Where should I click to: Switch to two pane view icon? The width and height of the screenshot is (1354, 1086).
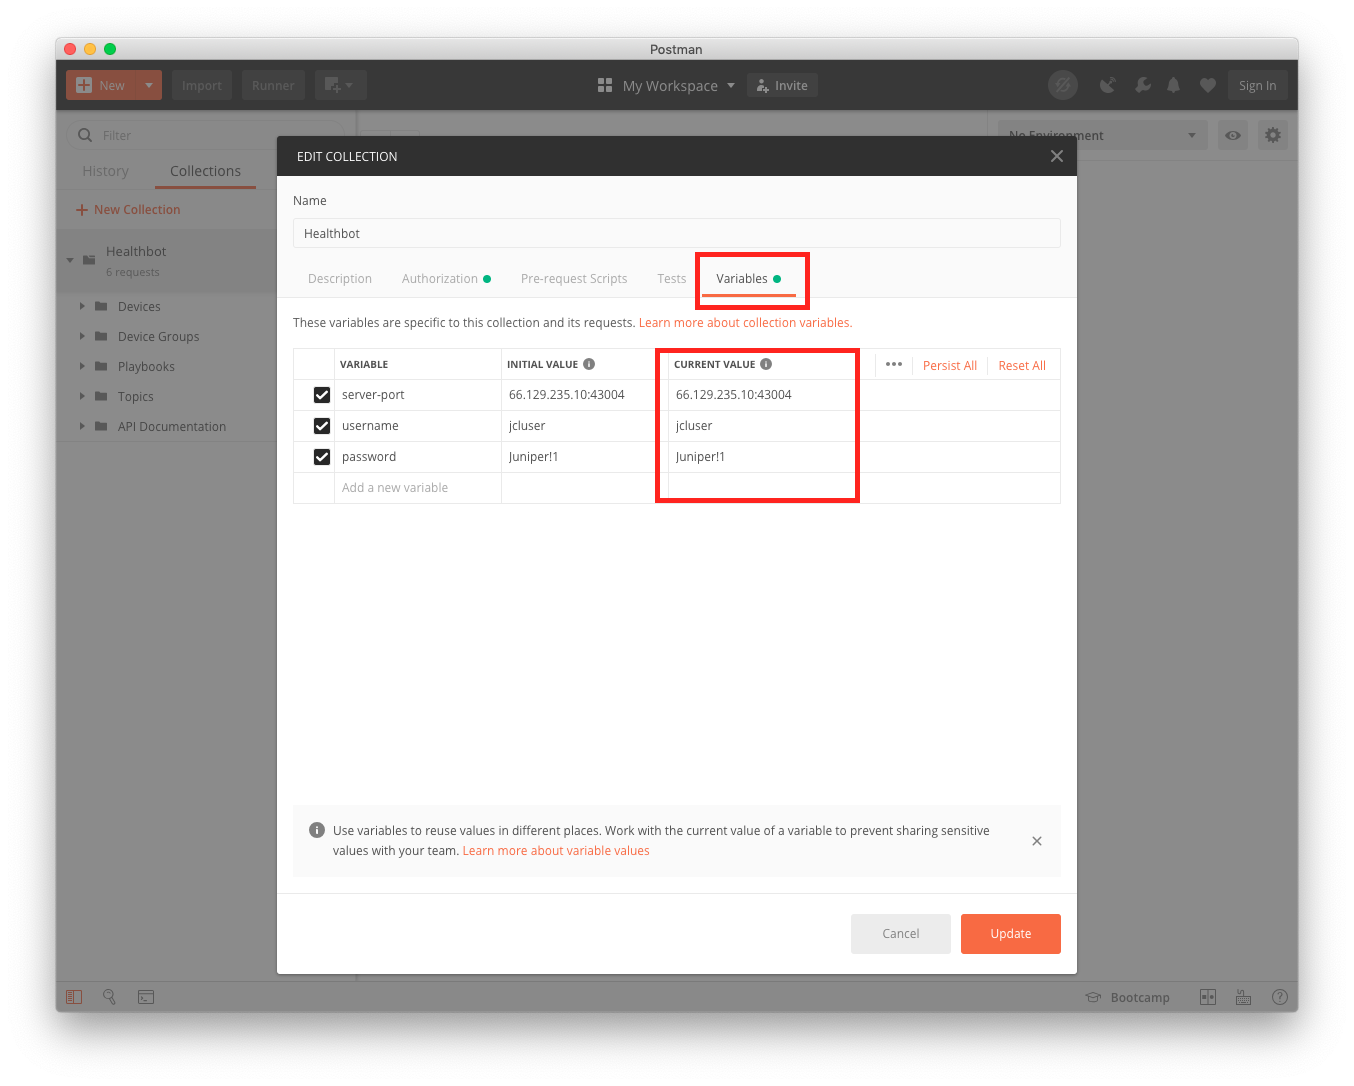[1208, 997]
